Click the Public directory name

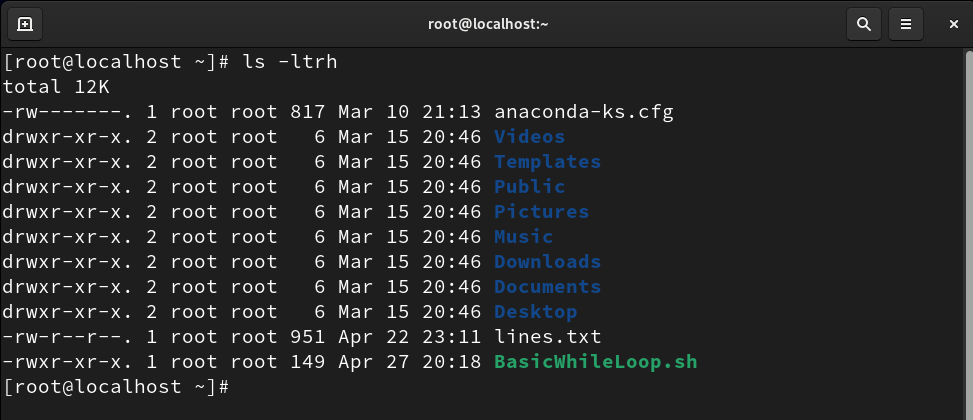(x=530, y=187)
